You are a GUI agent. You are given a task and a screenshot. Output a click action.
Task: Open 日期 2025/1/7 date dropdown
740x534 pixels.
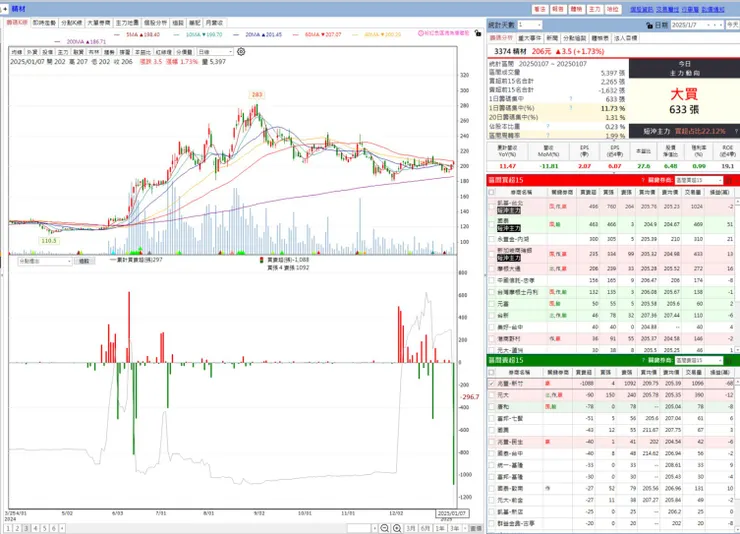697,25
